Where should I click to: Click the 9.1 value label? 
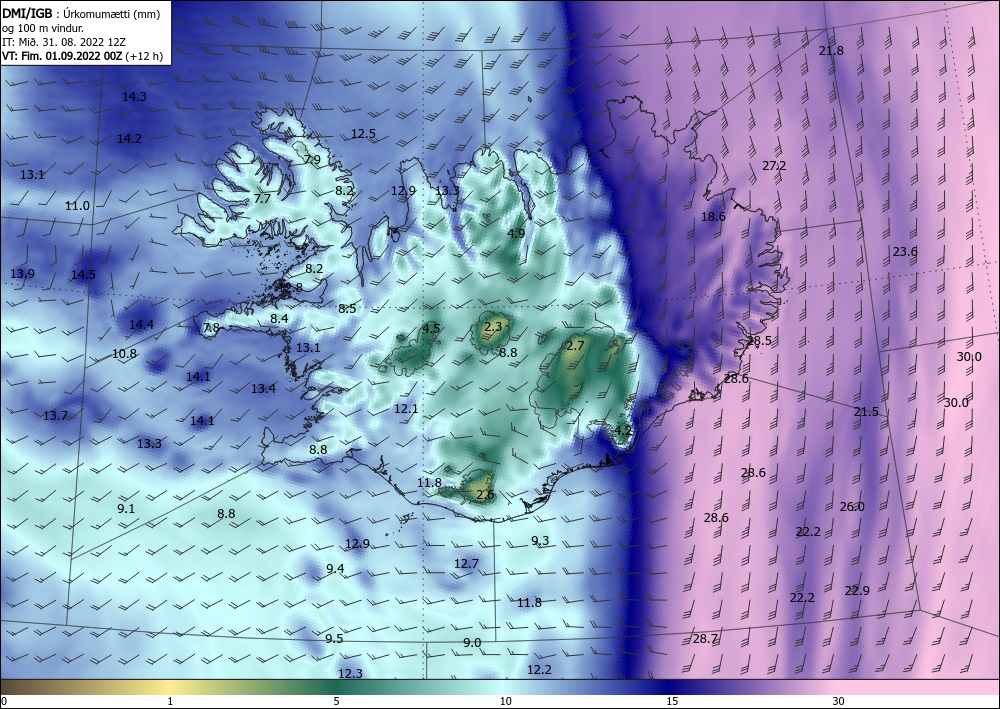tap(126, 509)
